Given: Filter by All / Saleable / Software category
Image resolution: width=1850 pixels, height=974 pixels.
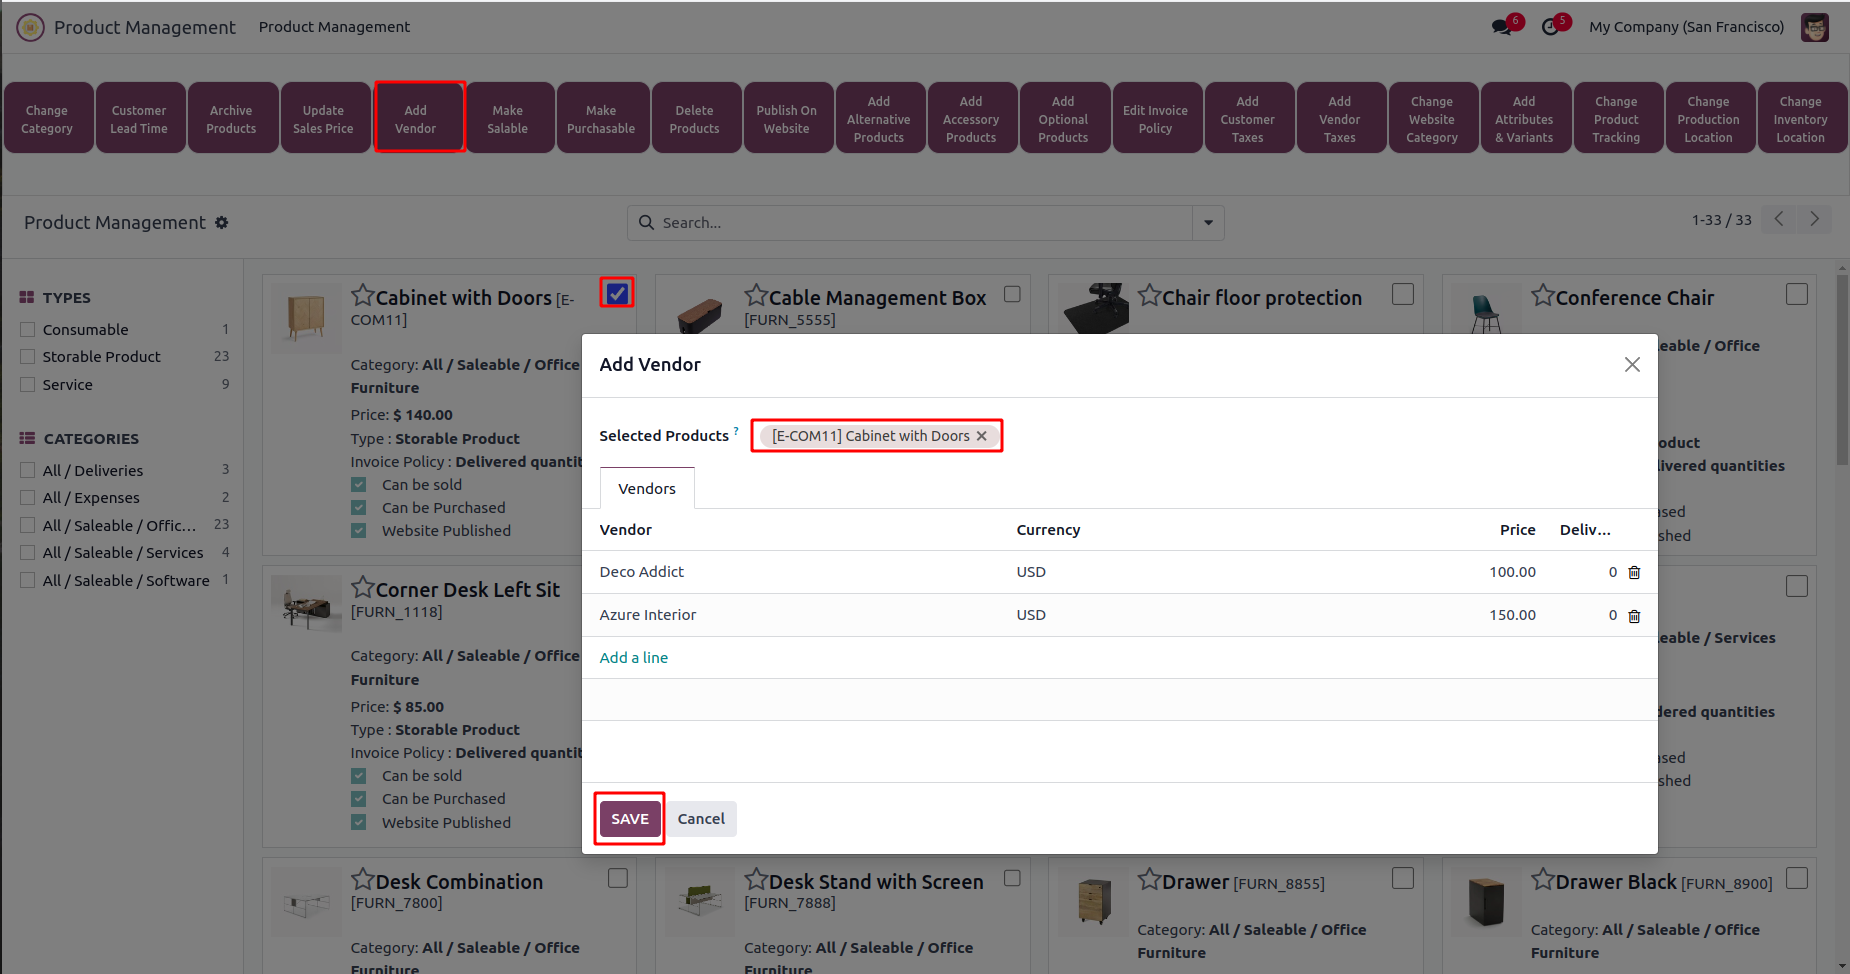Looking at the screenshot, I should pyautogui.click(x=28, y=581).
